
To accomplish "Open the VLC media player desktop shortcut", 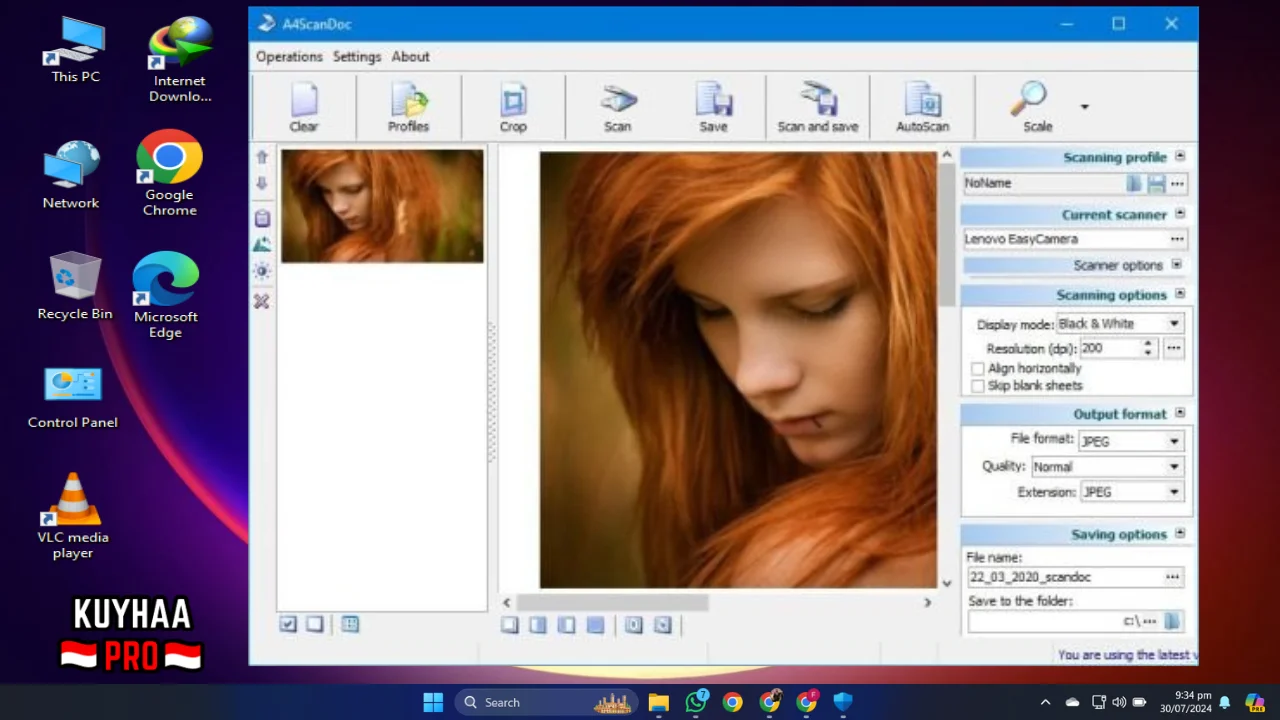I will point(73,516).
